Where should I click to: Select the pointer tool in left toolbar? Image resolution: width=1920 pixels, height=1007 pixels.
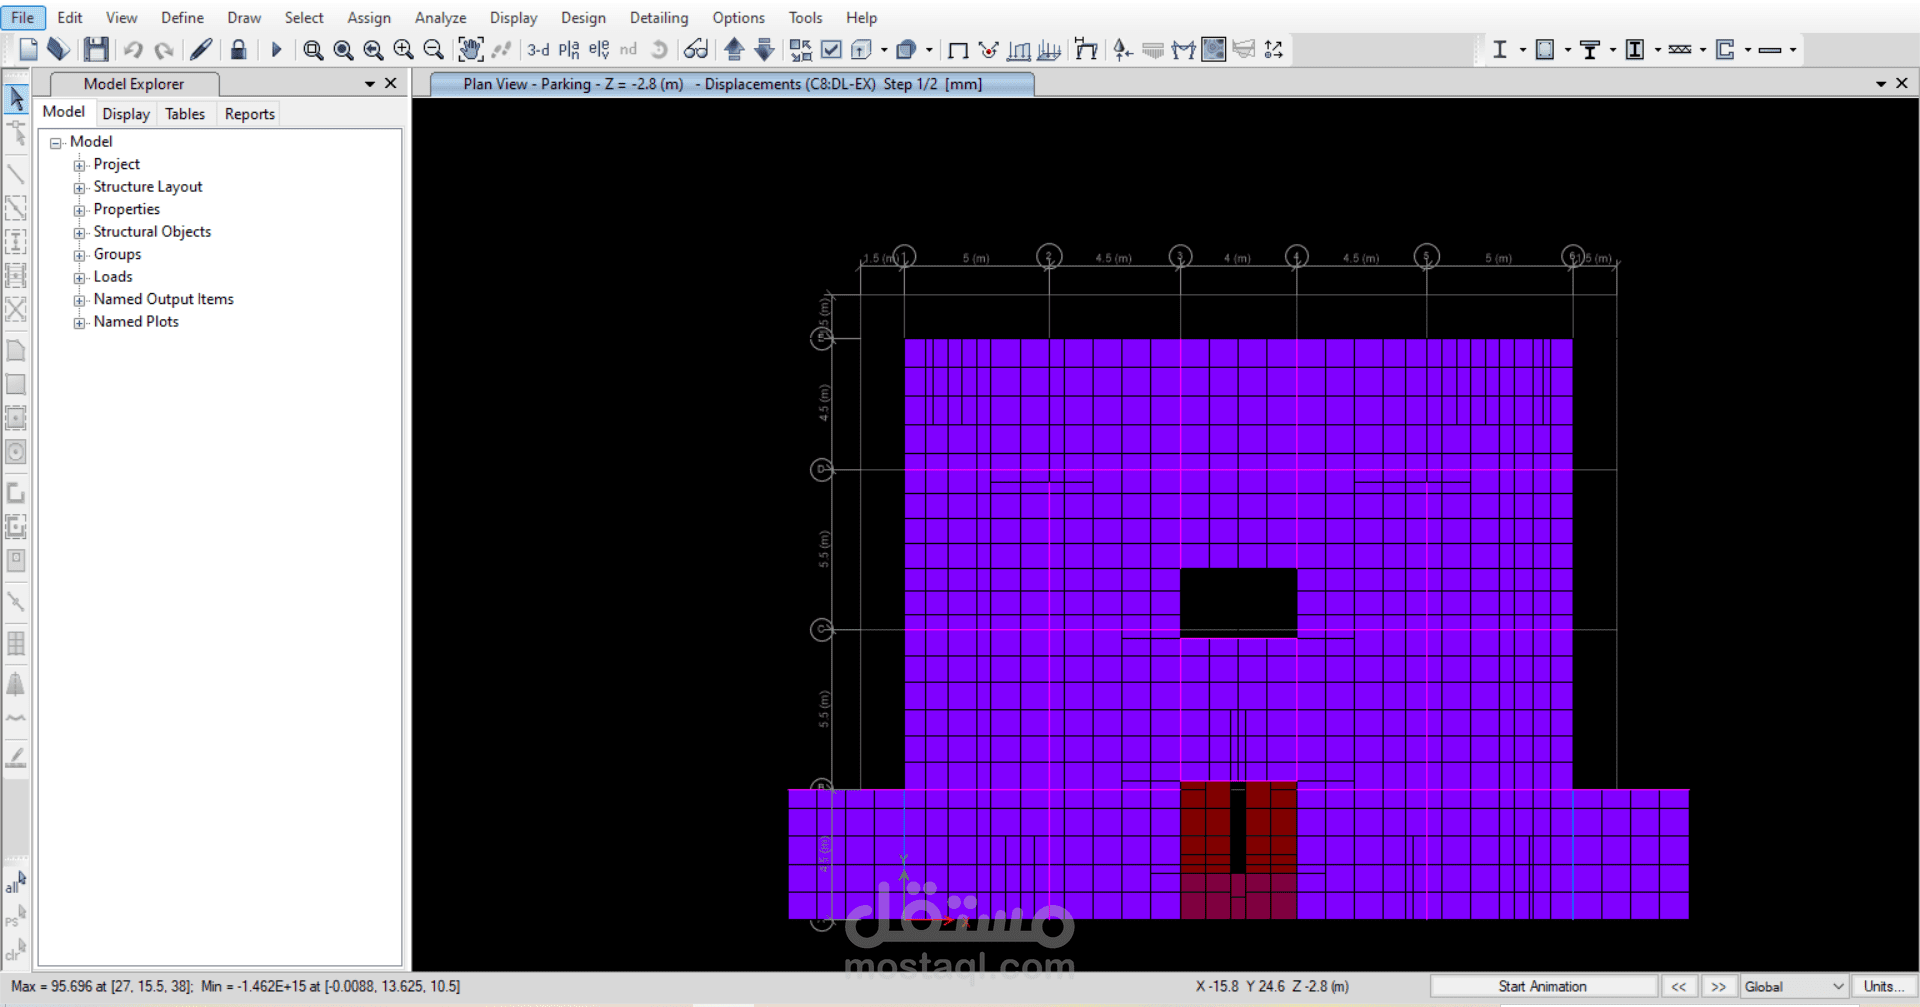(16, 98)
